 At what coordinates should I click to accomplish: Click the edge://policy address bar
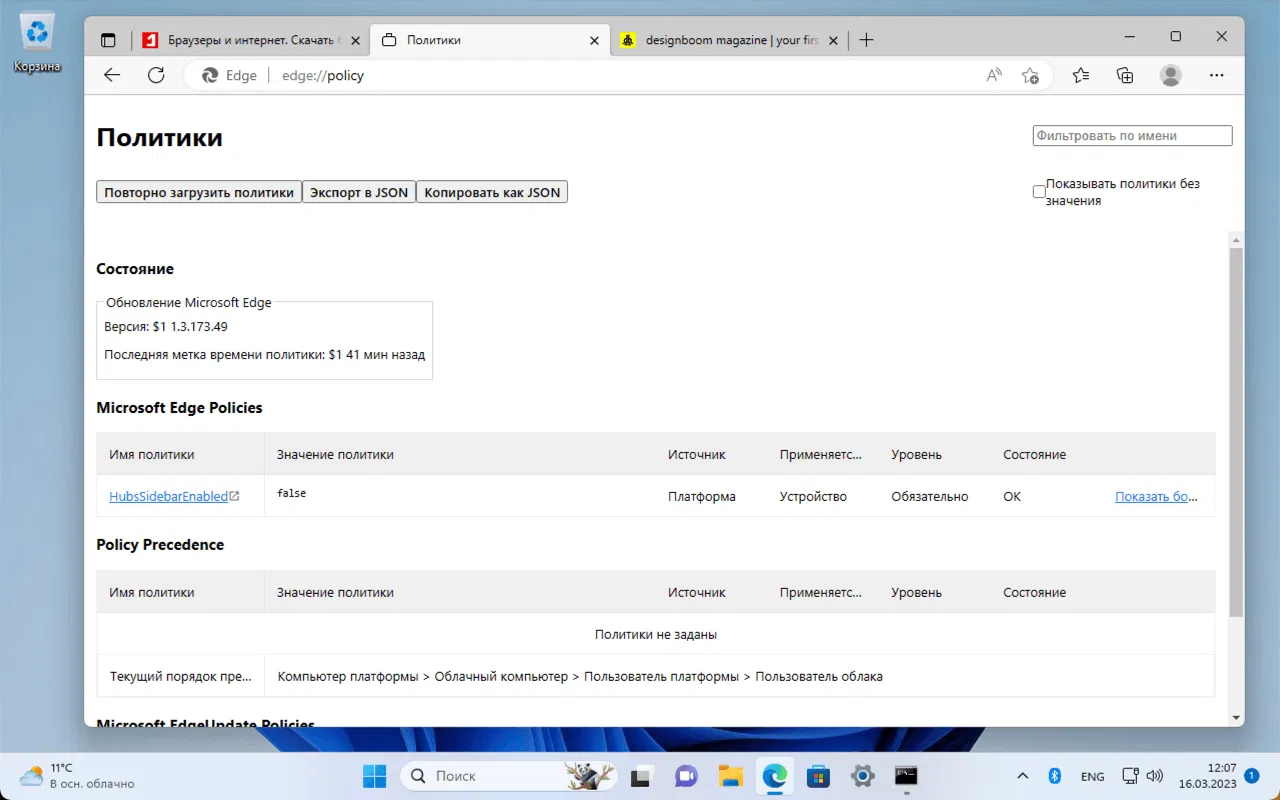point(620,75)
